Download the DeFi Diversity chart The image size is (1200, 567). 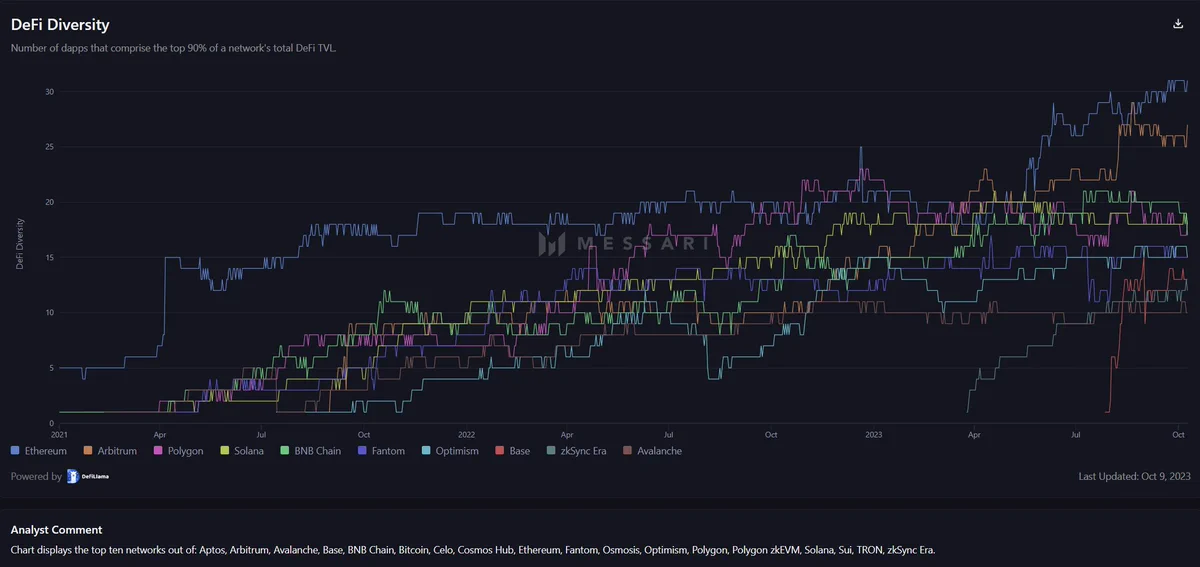click(1178, 25)
